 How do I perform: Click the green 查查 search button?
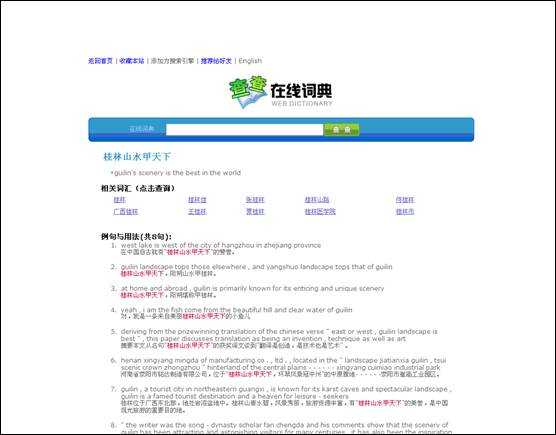point(342,129)
